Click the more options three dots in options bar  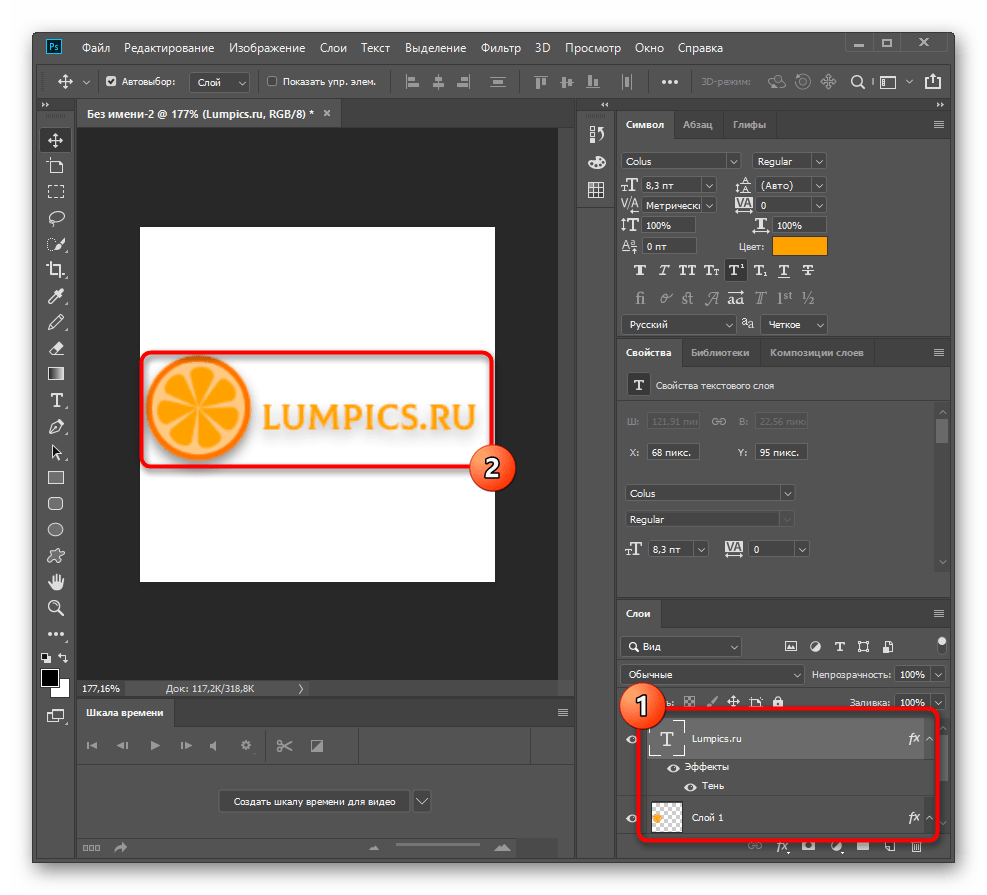(670, 82)
